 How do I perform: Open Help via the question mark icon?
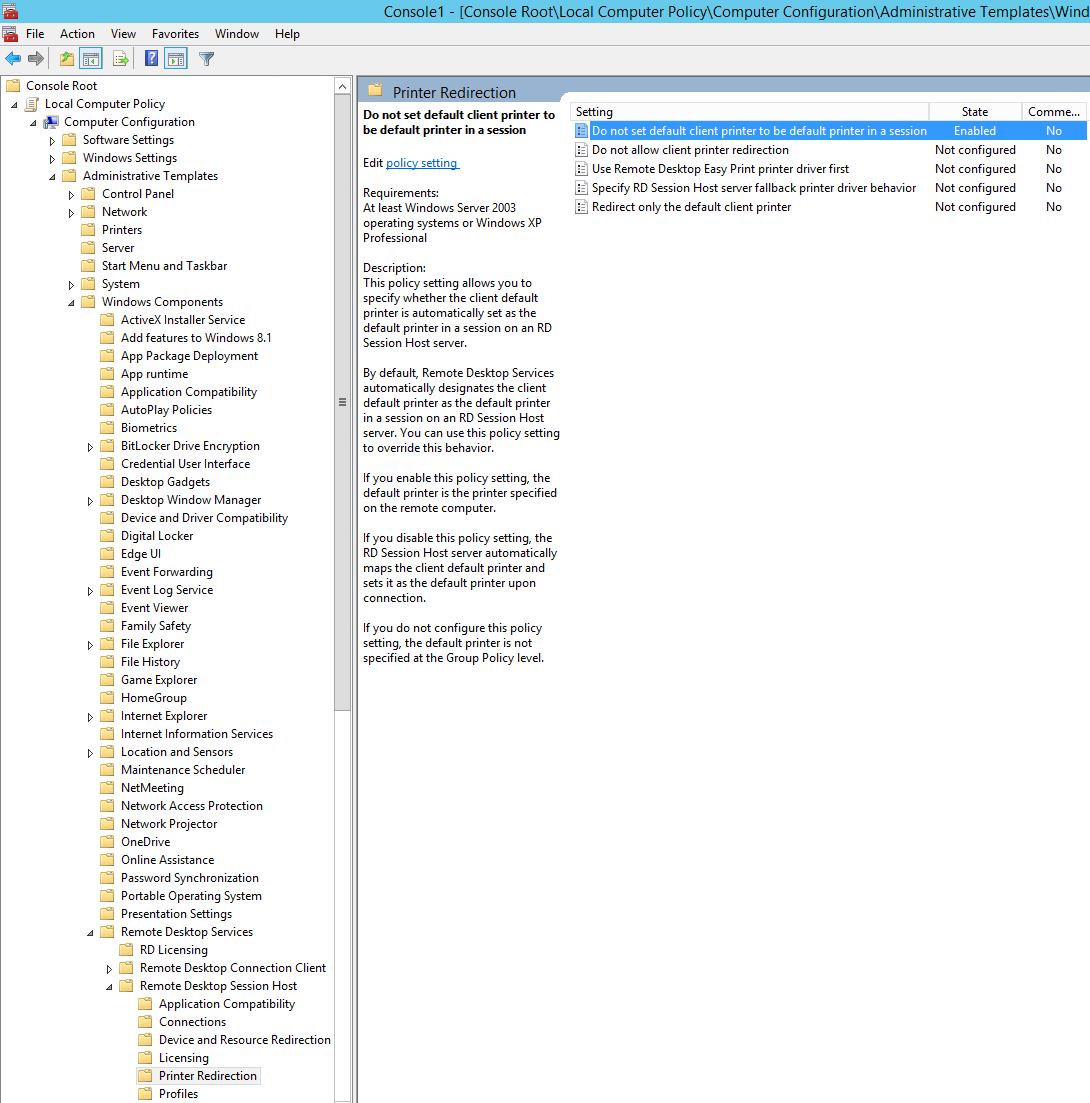[151, 59]
